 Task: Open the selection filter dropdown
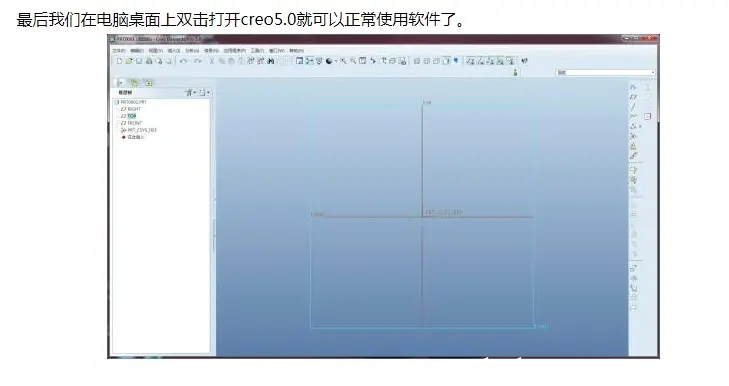pos(605,73)
